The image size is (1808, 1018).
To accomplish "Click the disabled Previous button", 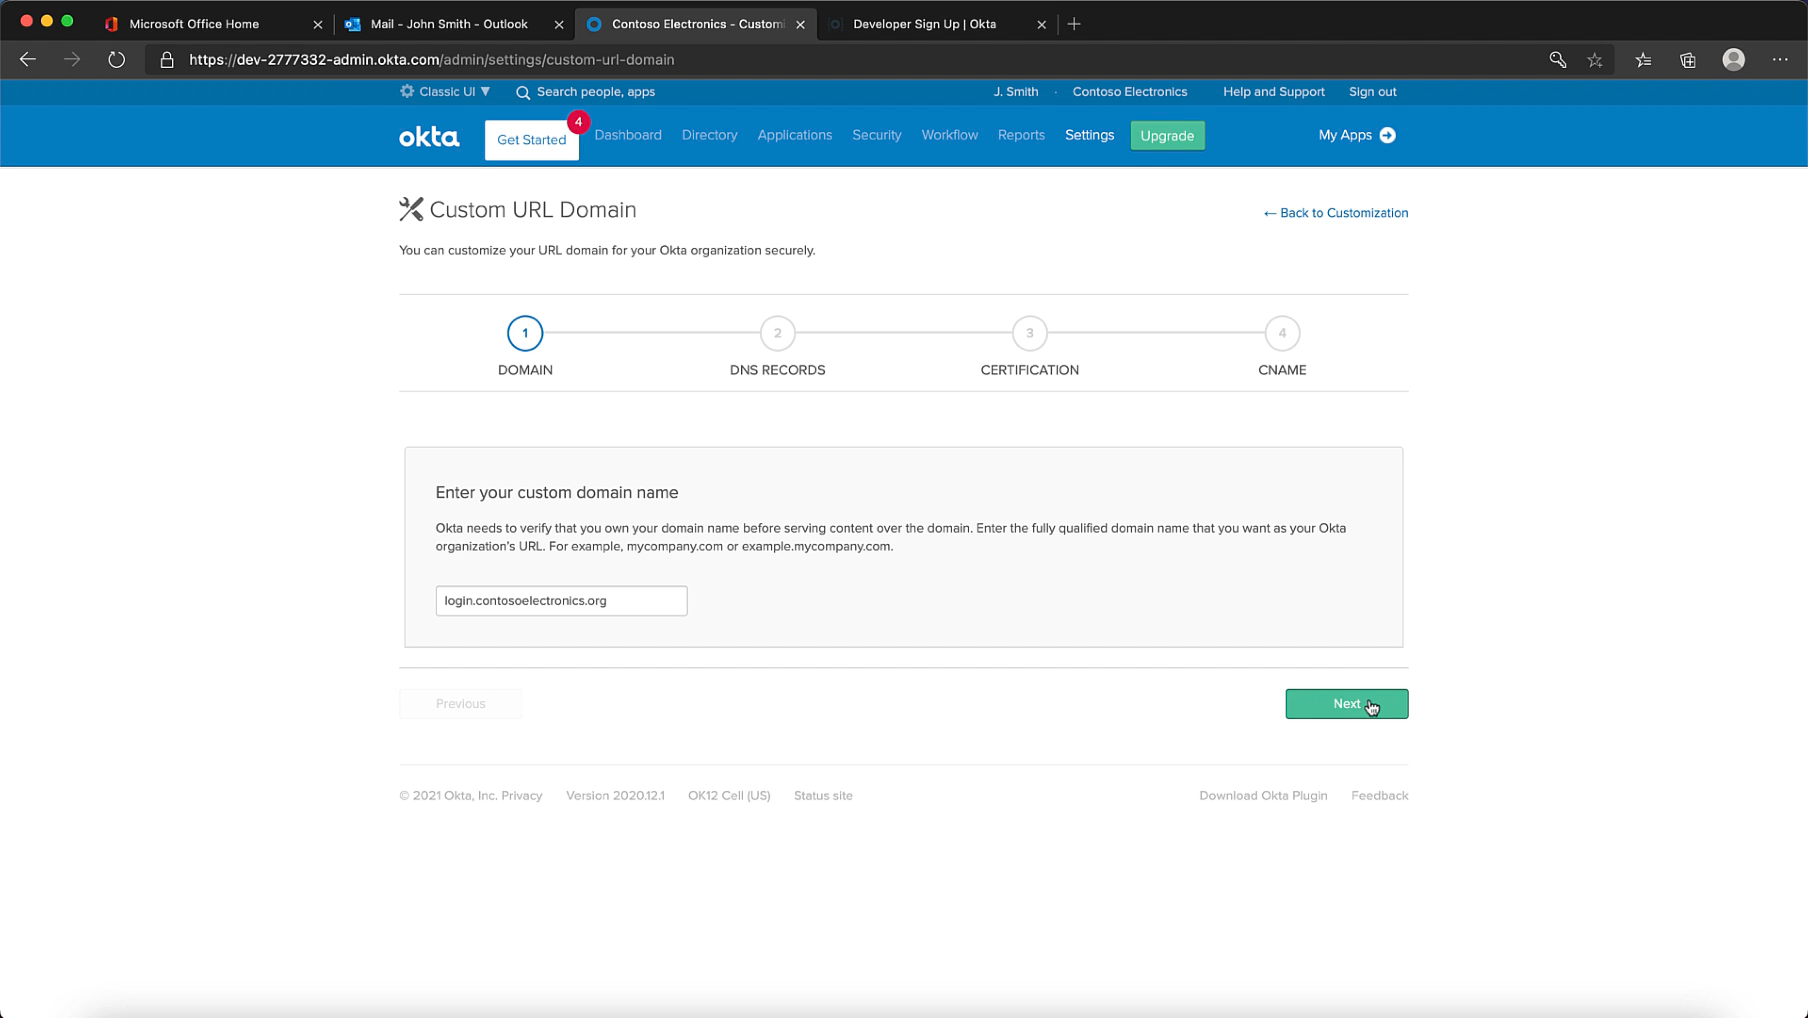I will click(x=460, y=704).
